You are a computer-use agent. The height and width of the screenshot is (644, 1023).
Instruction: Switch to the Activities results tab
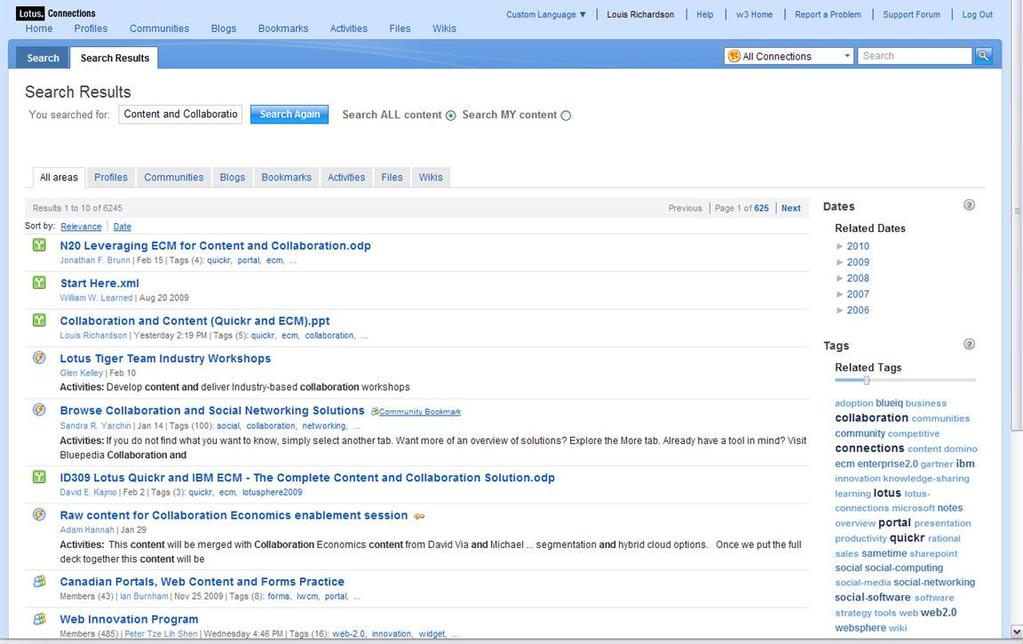[346, 177]
